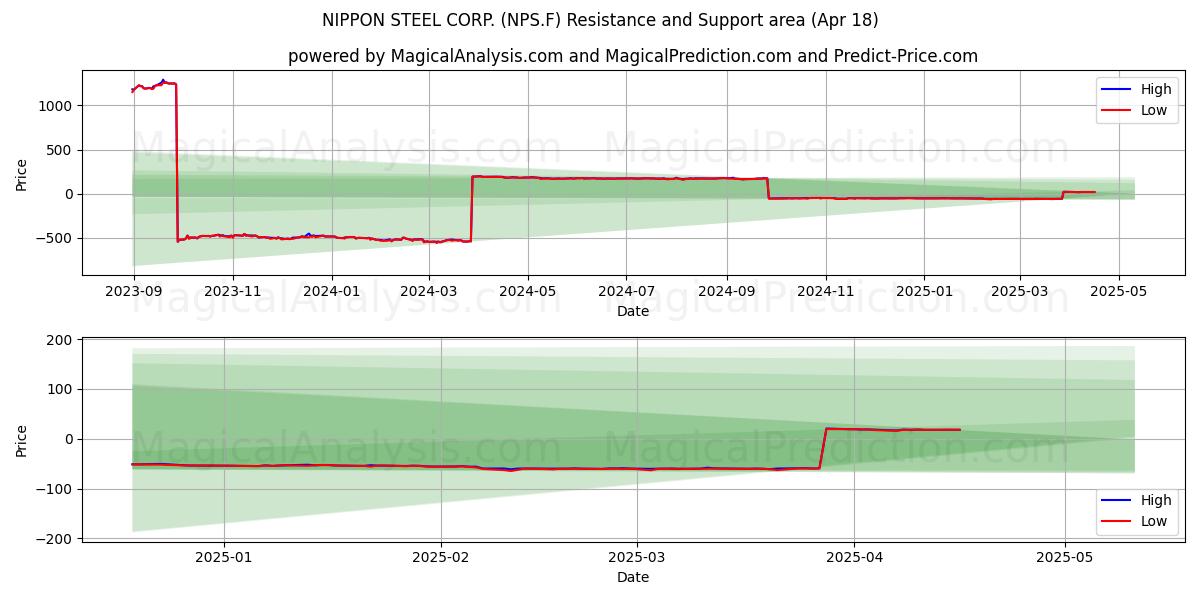The image size is (1200, 600).
Task: Click the '500' y-axis label in top chart
Action: coord(60,150)
